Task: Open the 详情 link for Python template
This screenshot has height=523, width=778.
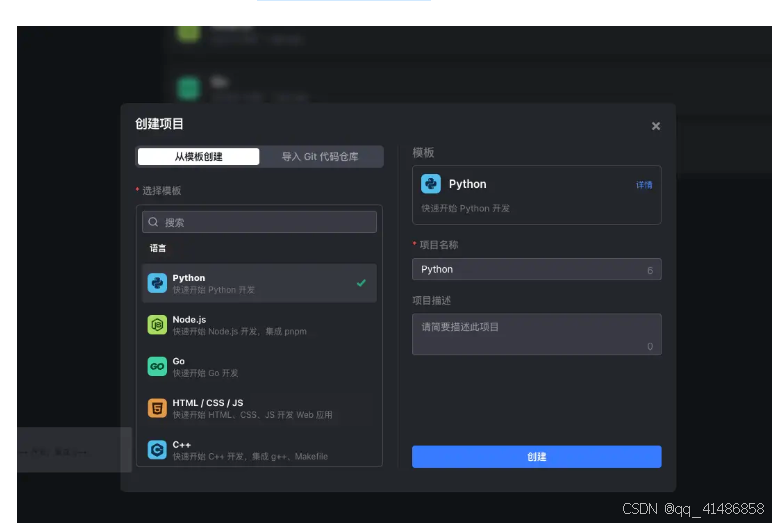Action: click(644, 185)
